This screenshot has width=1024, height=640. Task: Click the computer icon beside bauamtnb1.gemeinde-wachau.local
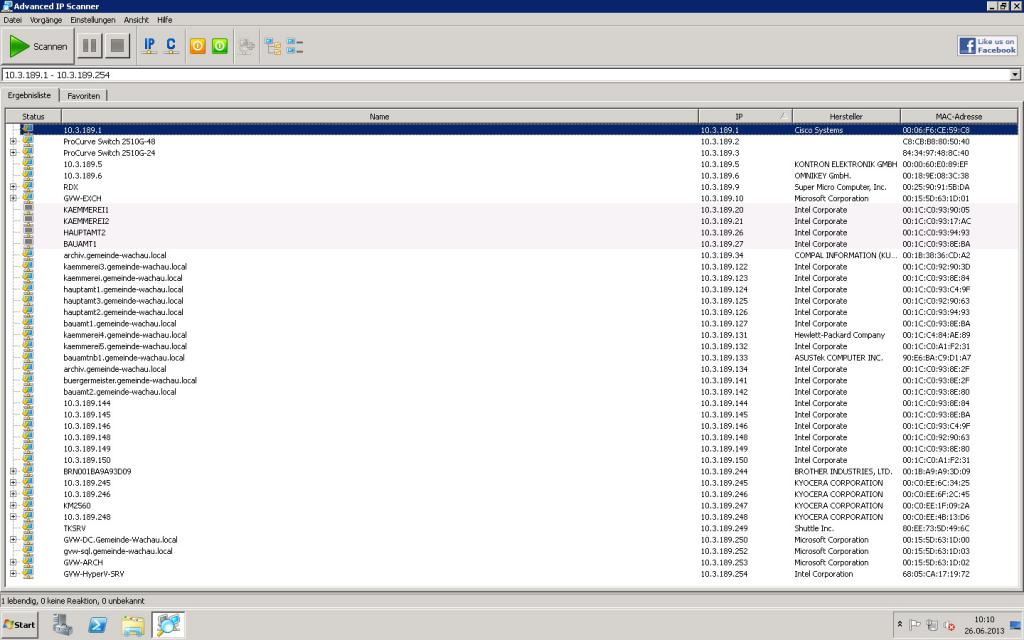[x=28, y=357]
